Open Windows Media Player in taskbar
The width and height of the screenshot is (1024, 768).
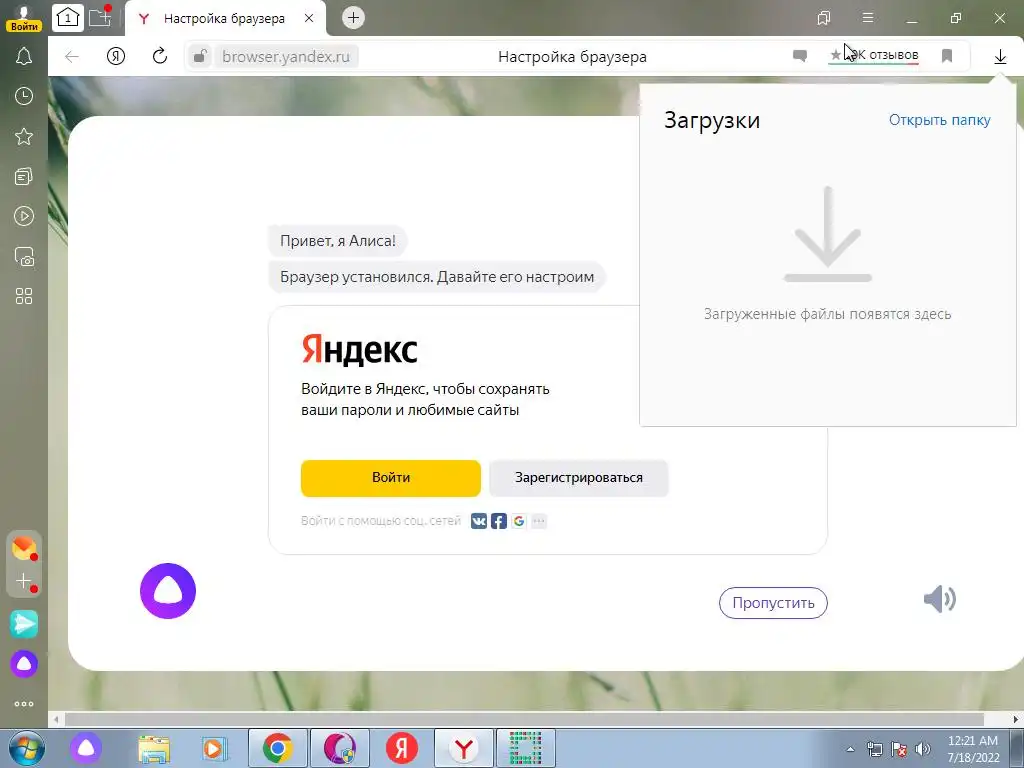pyautogui.click(x=214, y=748)
